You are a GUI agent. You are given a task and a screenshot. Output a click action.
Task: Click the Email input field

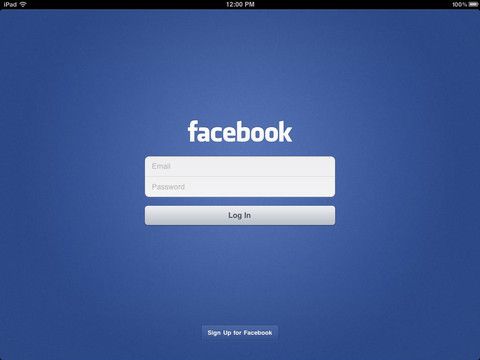[240, 166]
